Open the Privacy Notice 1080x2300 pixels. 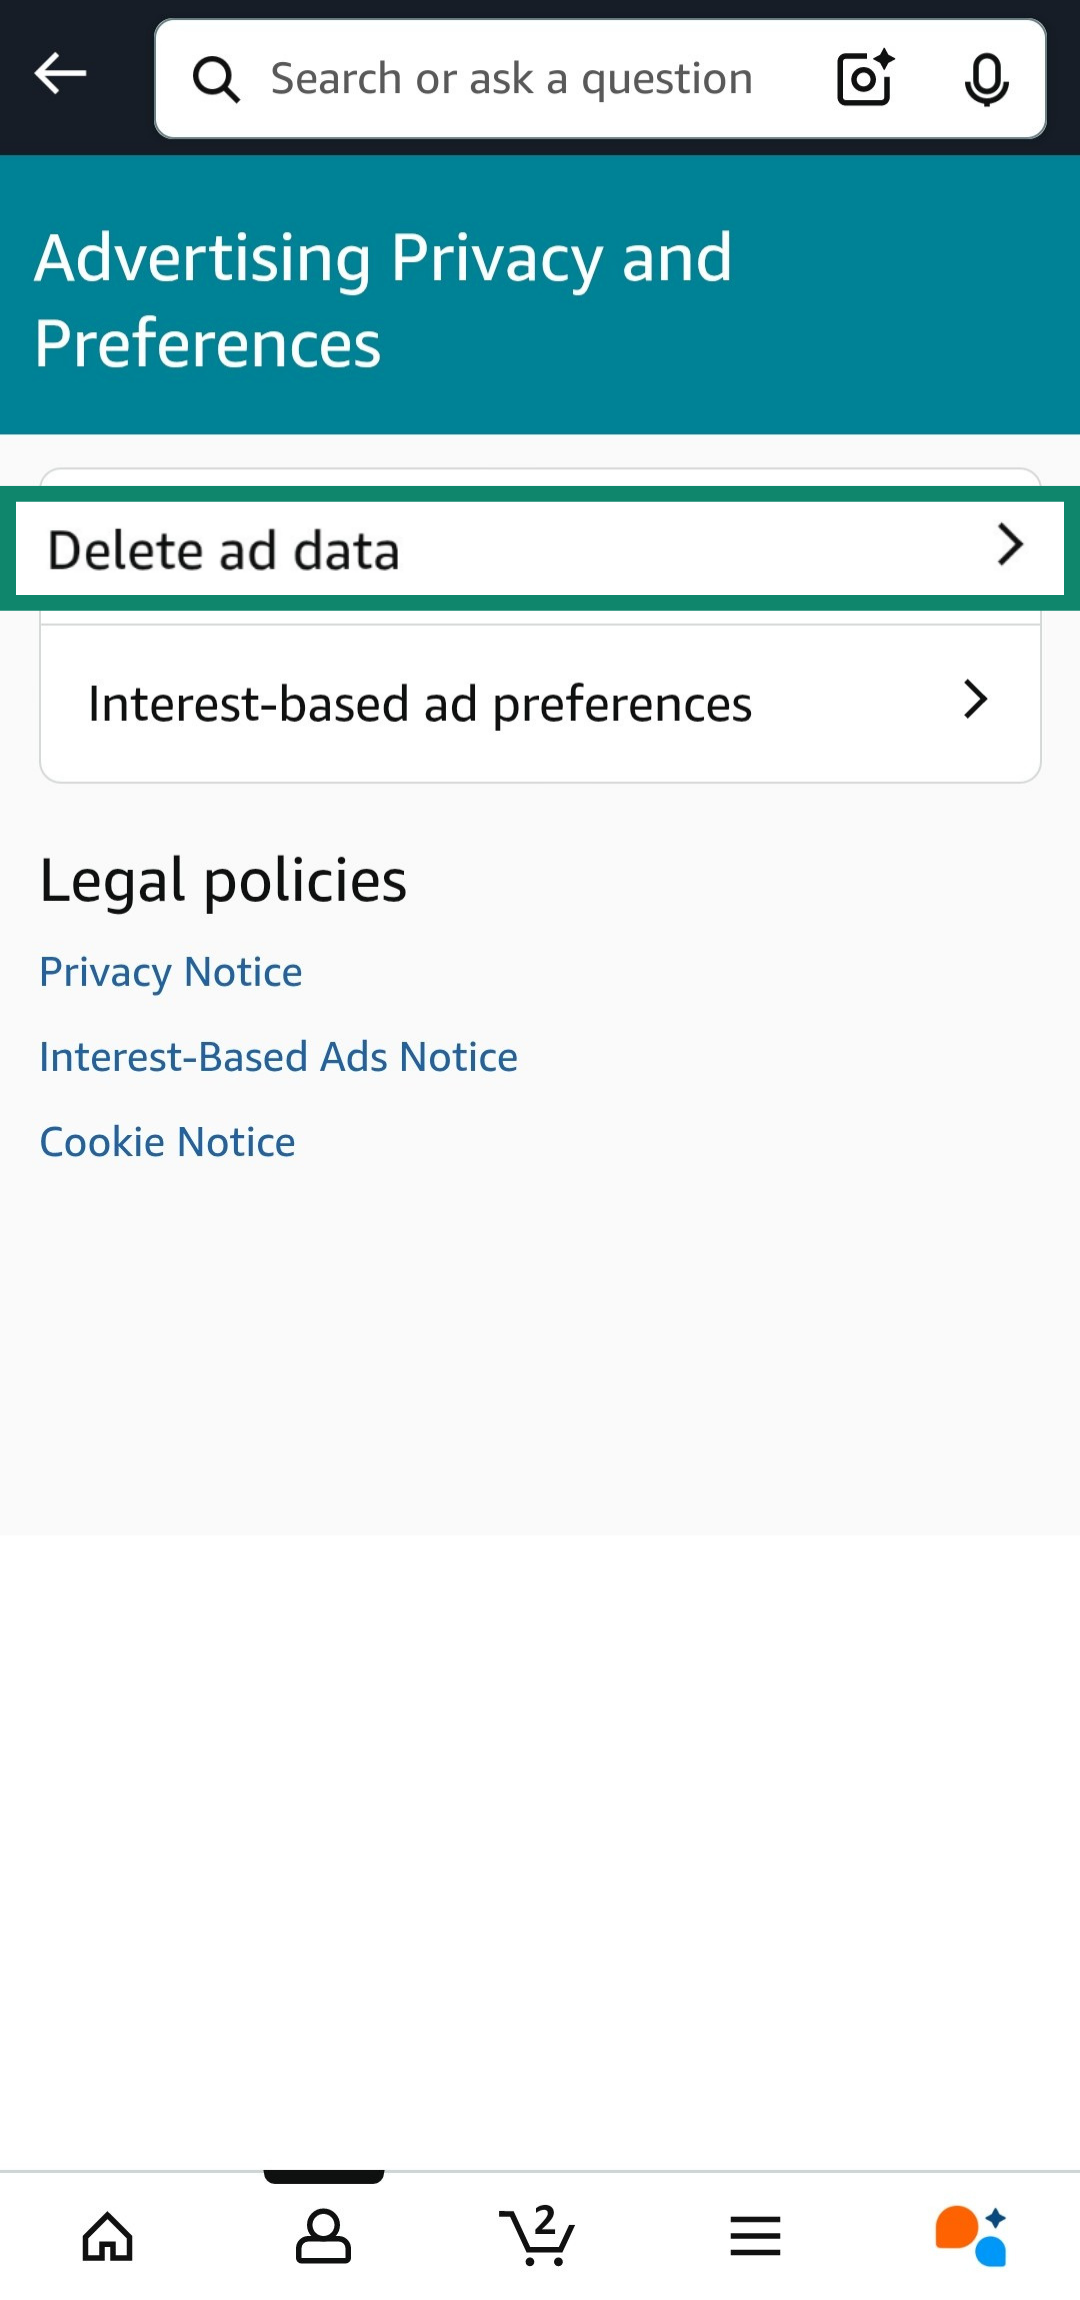click(170, 970)
